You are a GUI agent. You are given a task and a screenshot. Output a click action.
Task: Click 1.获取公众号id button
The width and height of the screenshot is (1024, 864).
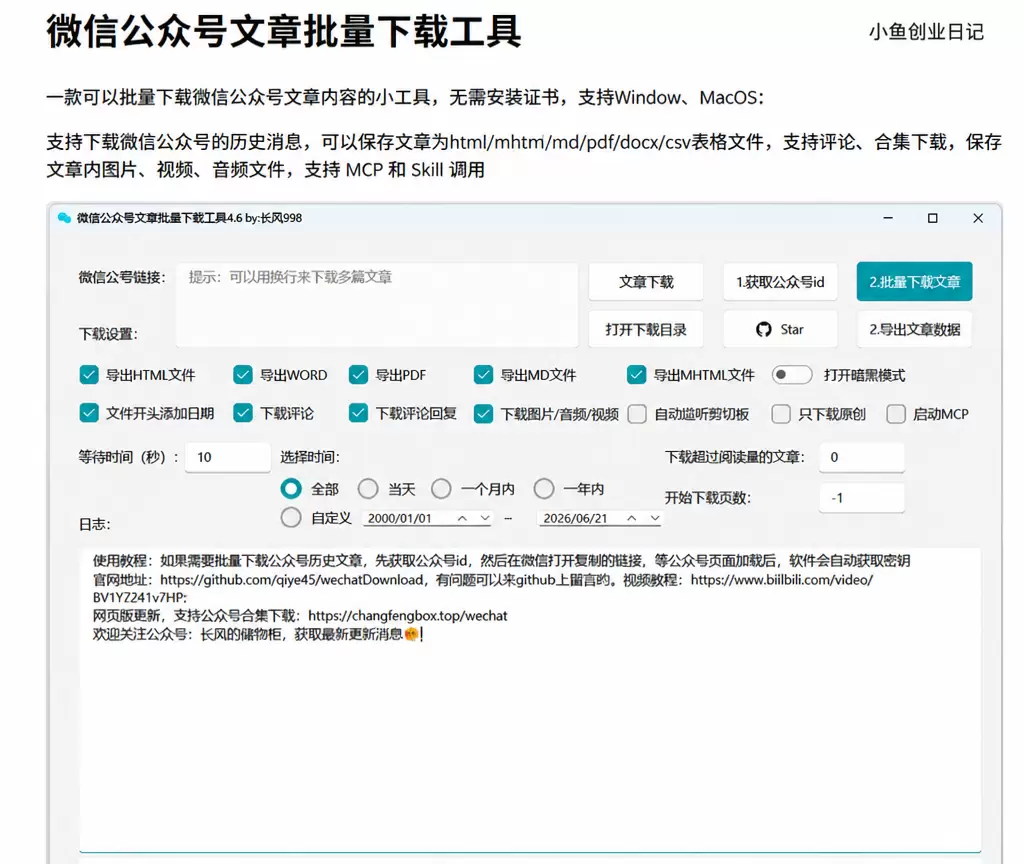coord(780,281)
